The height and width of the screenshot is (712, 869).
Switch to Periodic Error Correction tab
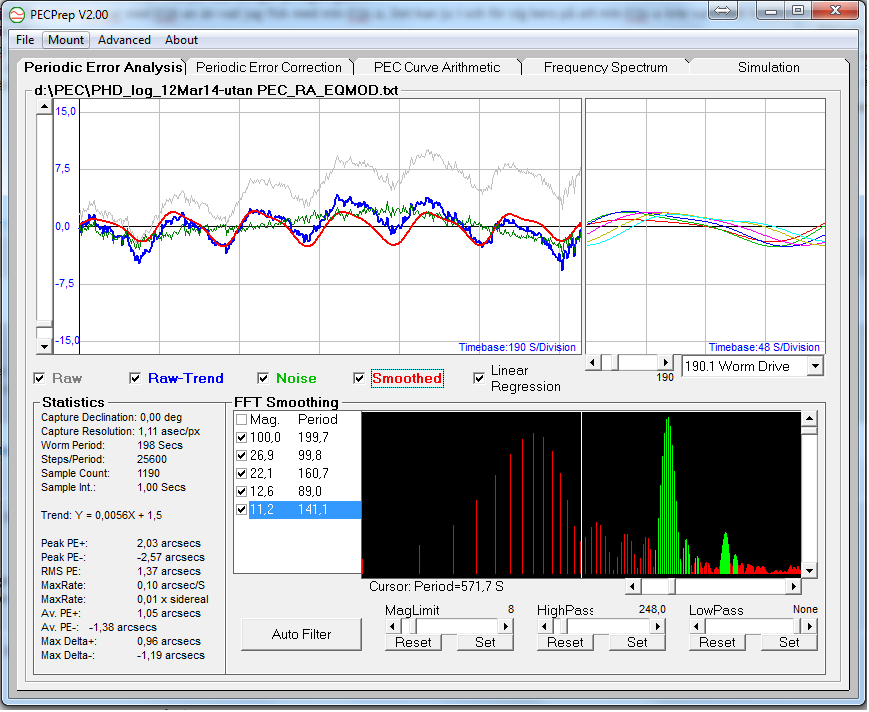(x=269, y=68)
